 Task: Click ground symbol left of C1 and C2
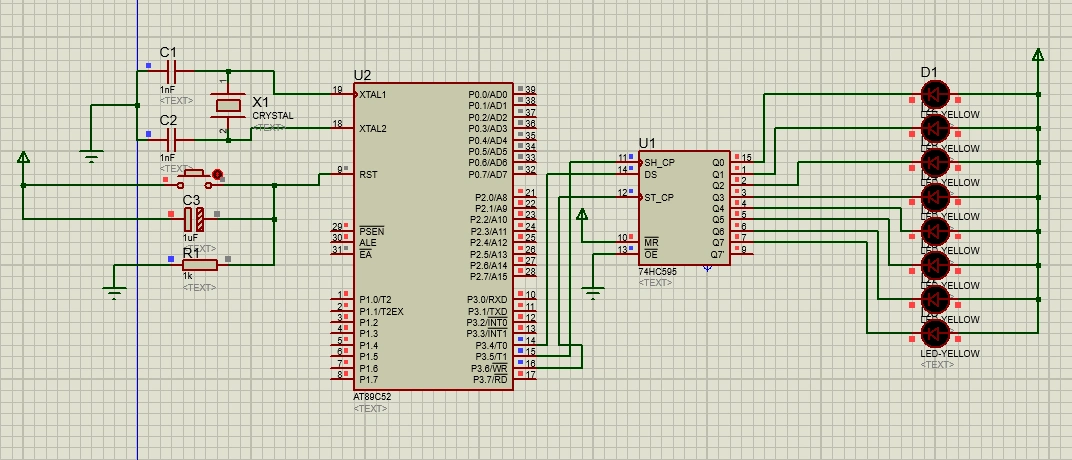pyautogui.click(x=91, y=155)
